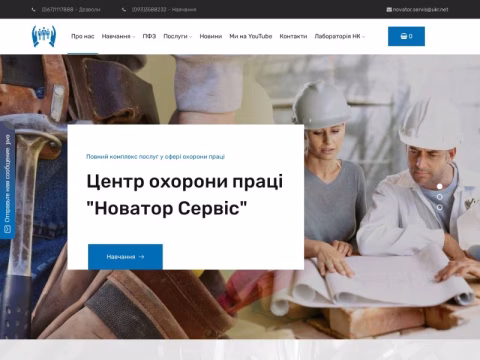Viewport: 480px width, 360px height.
Task: Open the shopping cart basket button
Action: click(406, 36)
